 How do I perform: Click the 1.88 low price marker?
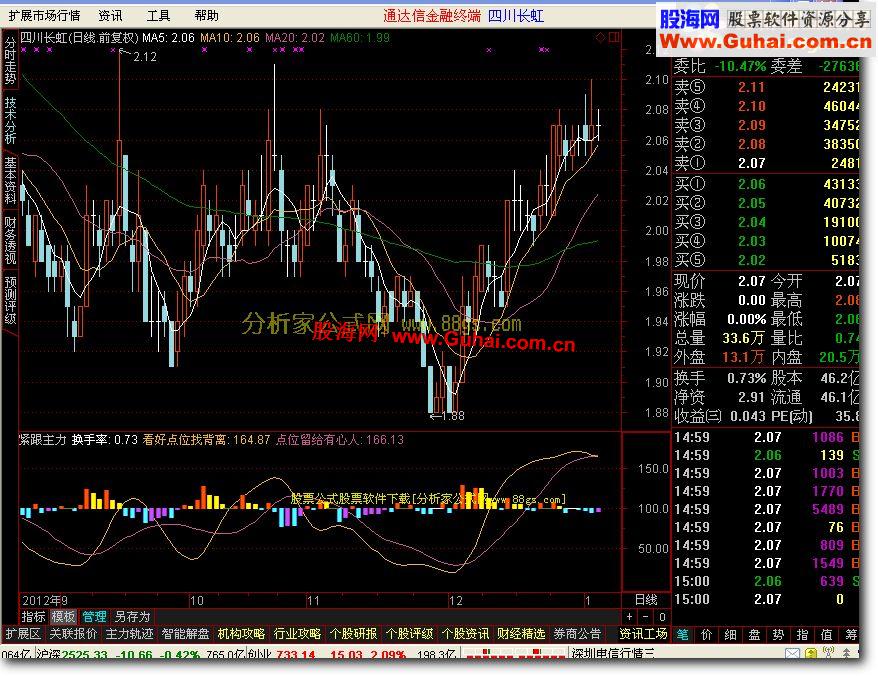pyautogui.click(x=452, y=416)
